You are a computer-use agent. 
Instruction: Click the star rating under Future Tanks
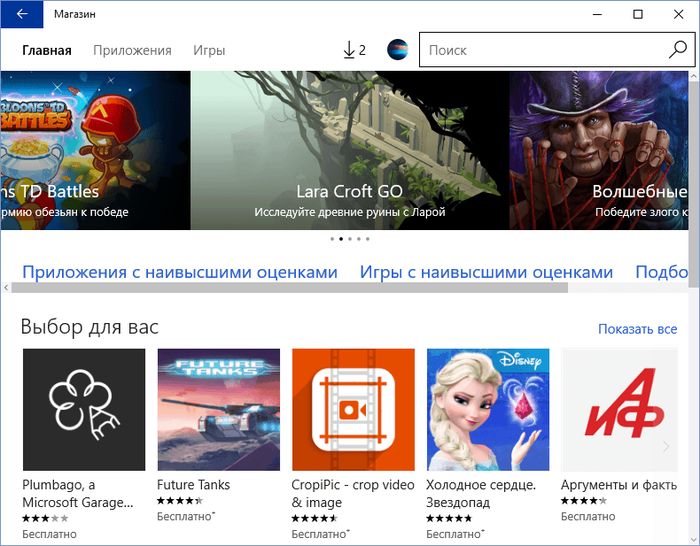[x=180, y=500]
